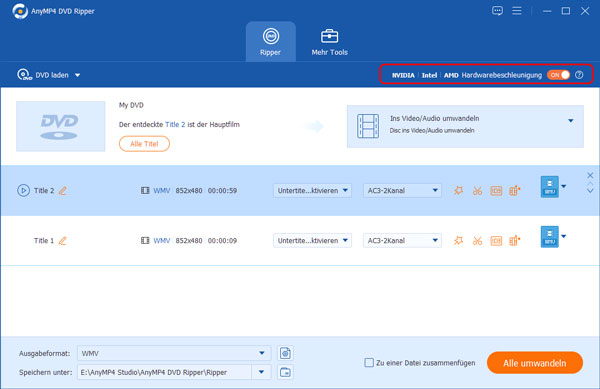Viewport: 600px width, 389px height.
Task: Expand the format arrow for Title 2
Action: [564, 187]
